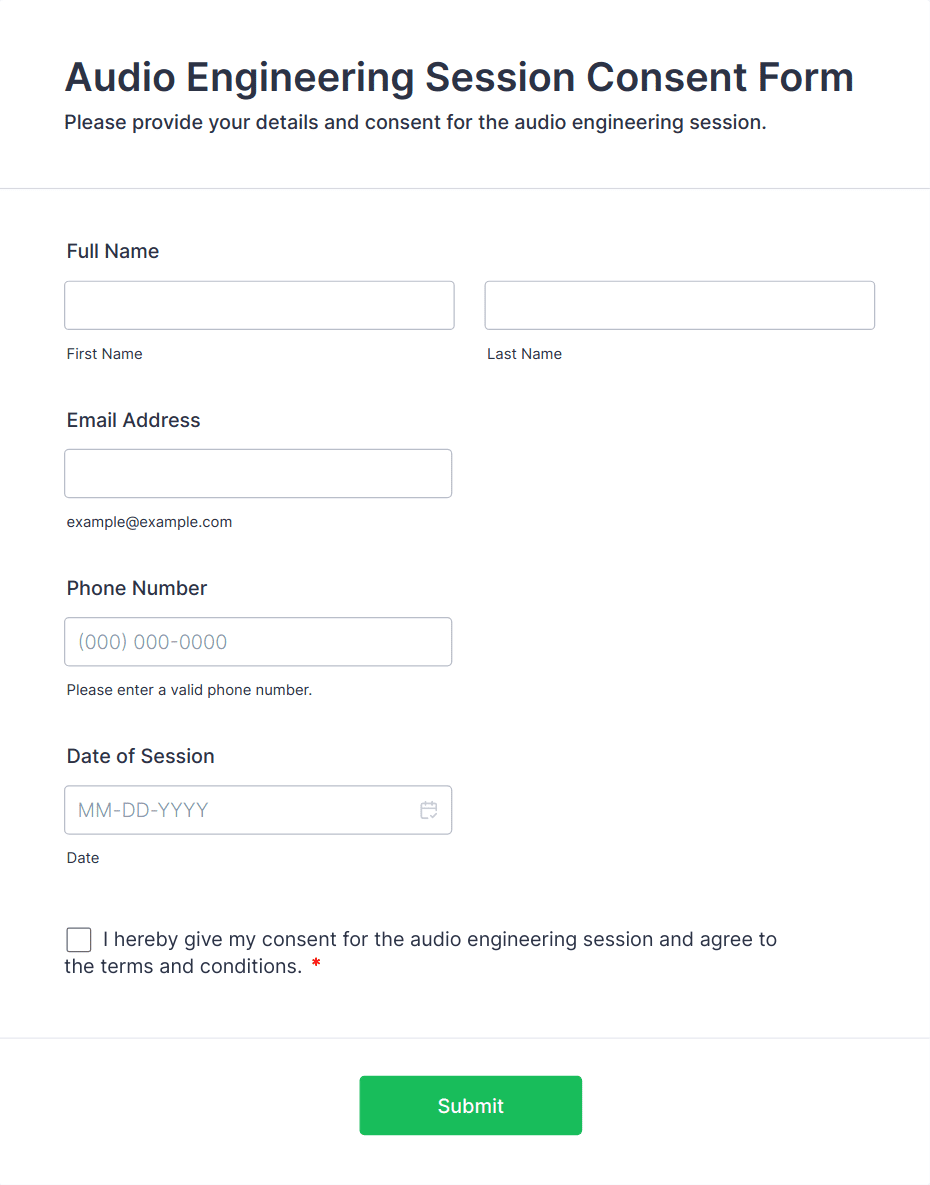Click the red required asterisk

coord(316,966)
